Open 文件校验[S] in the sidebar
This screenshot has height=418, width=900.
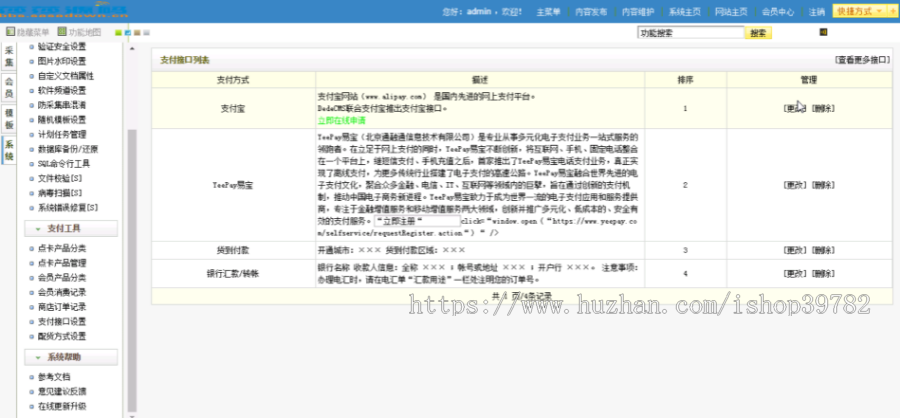(60, 178)
